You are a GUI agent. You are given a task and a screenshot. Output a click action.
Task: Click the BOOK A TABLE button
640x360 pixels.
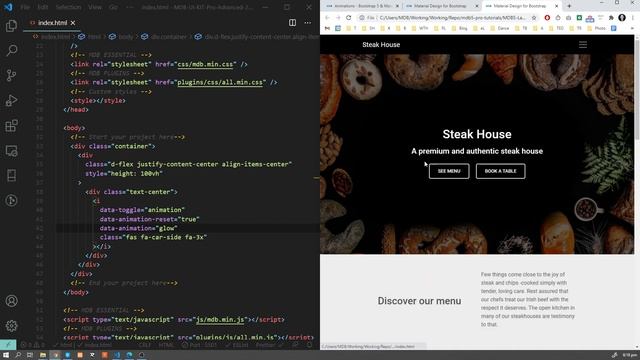pos(500,171)
